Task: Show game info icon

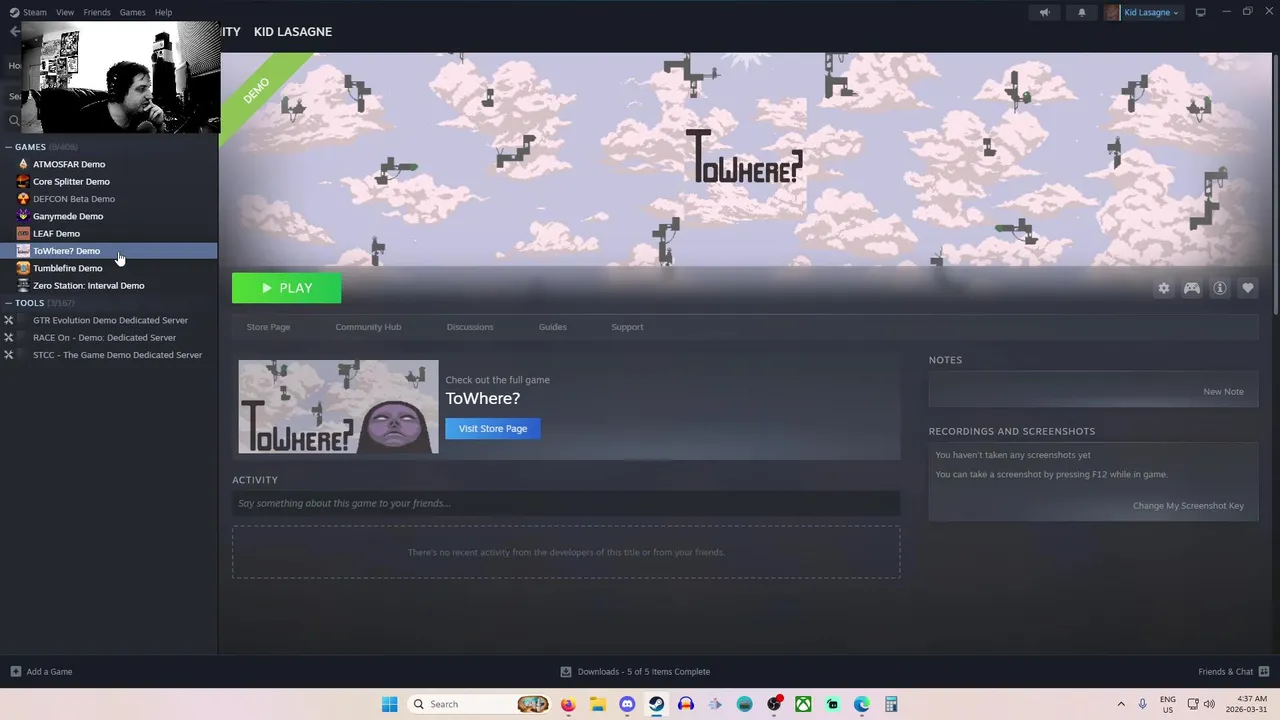Action: (x=1219, y=288)
